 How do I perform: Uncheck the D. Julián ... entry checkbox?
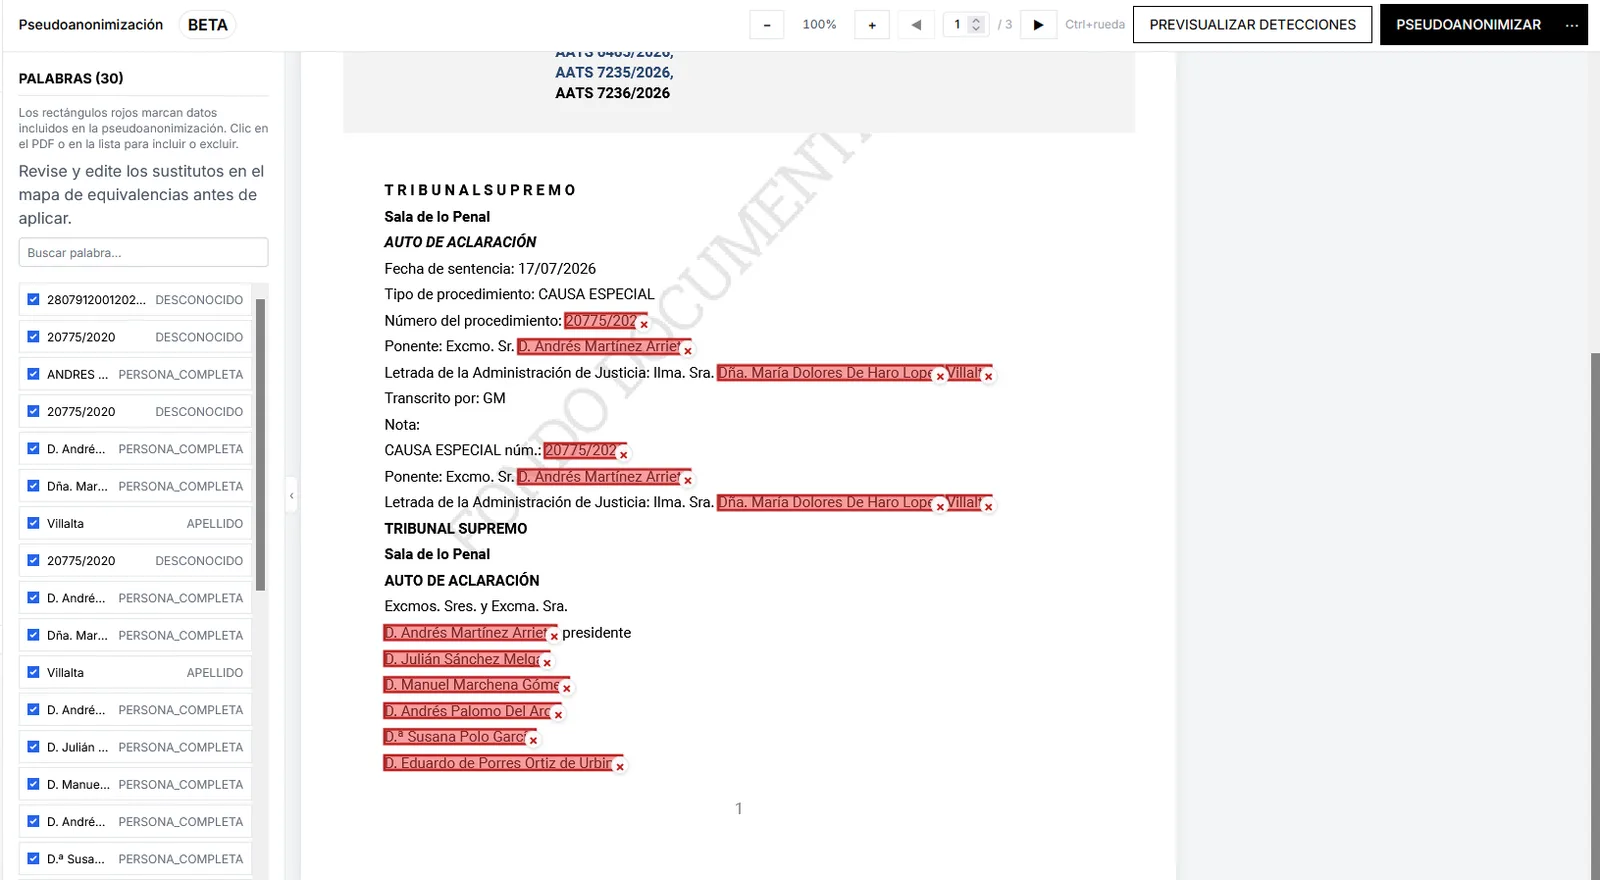(33, 747)
